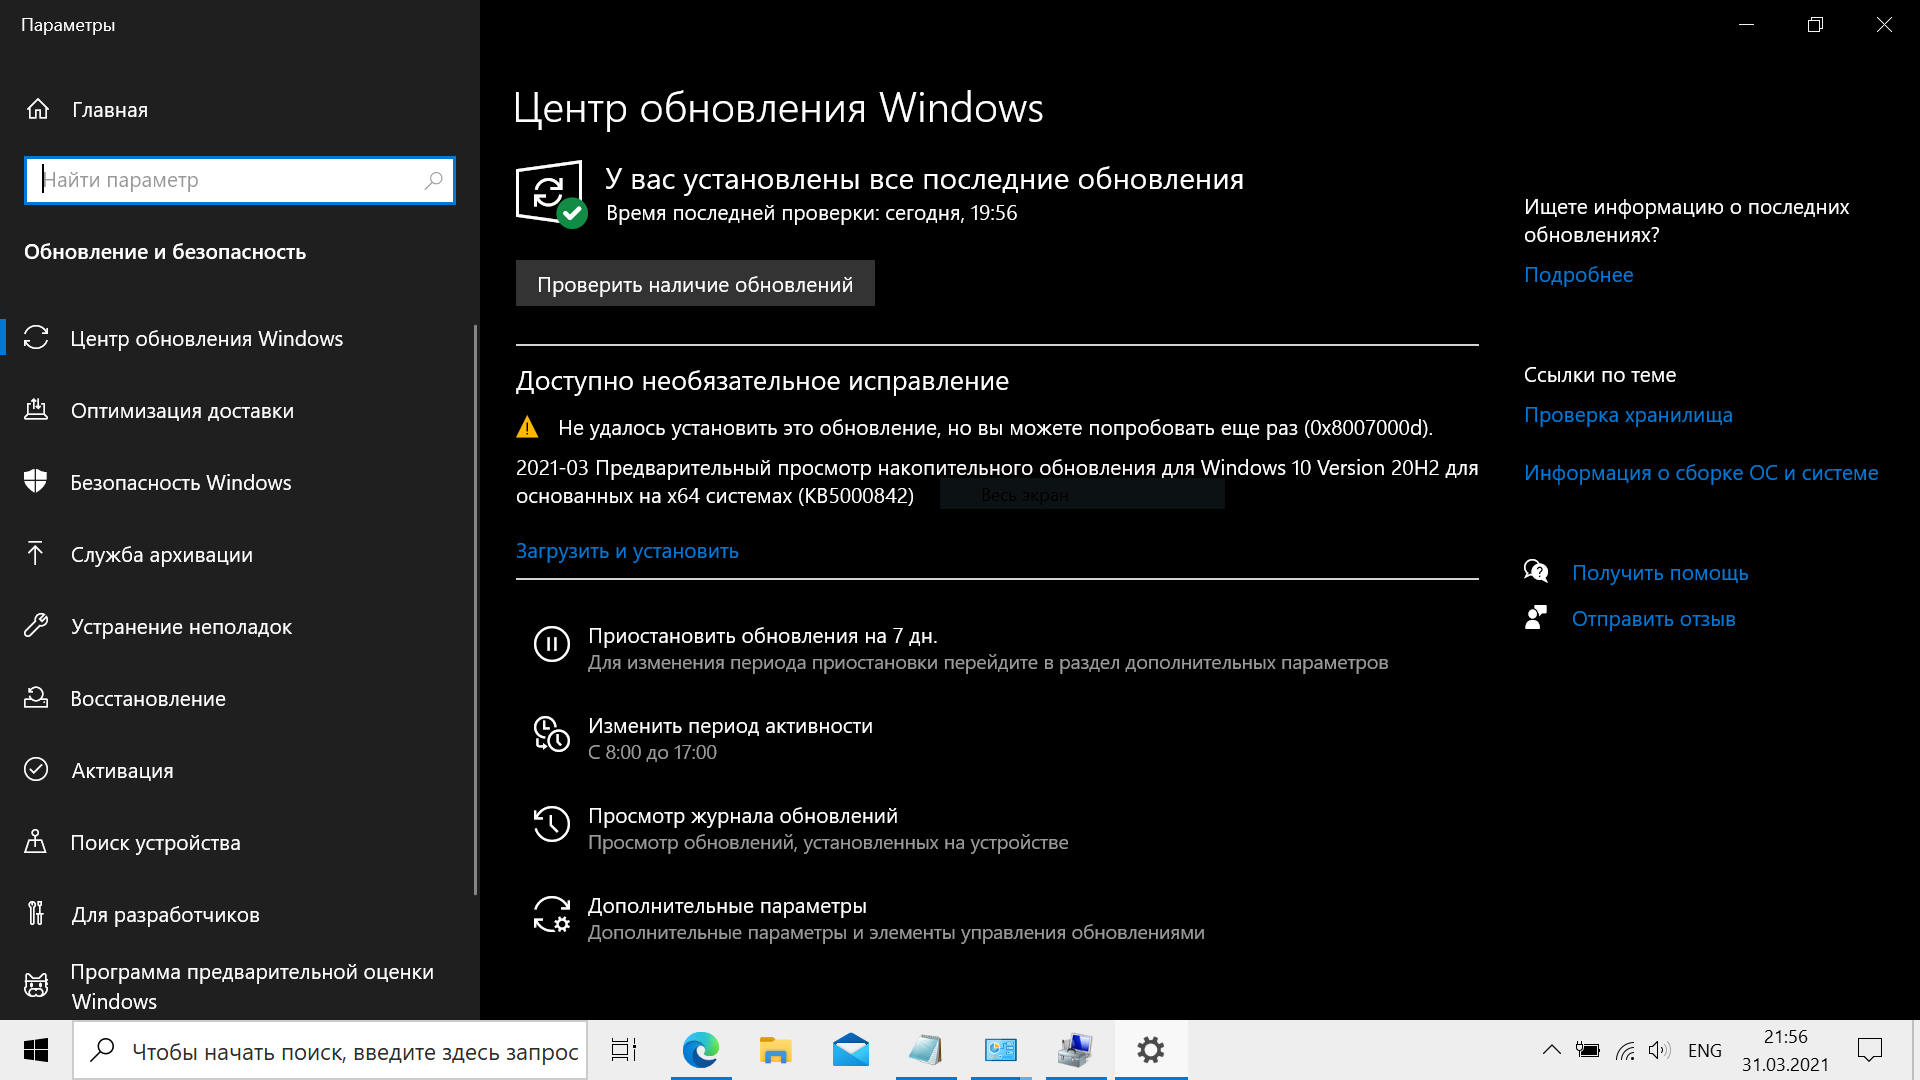Open Поиск устройства locator icon

[36, 842]
